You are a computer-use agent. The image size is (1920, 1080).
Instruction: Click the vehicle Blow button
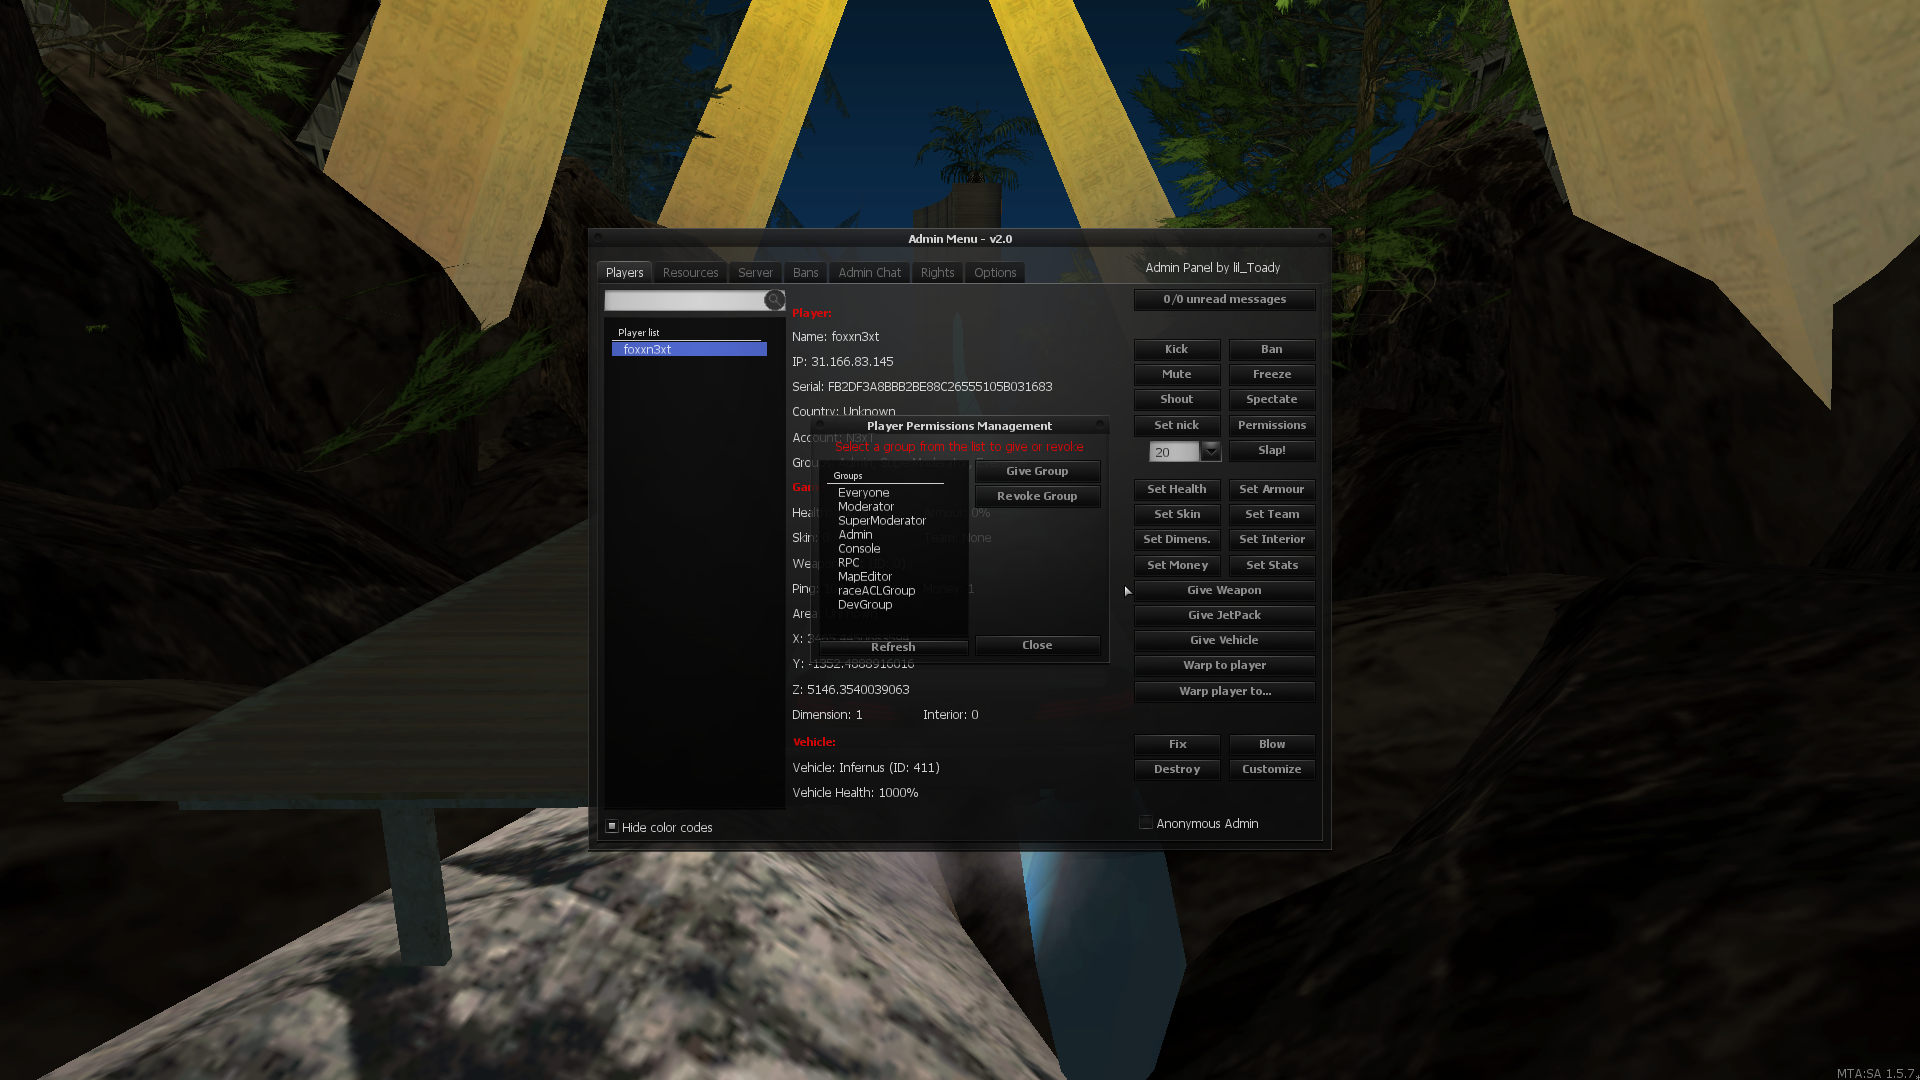pyautogui.click(x=1272, y=744)
